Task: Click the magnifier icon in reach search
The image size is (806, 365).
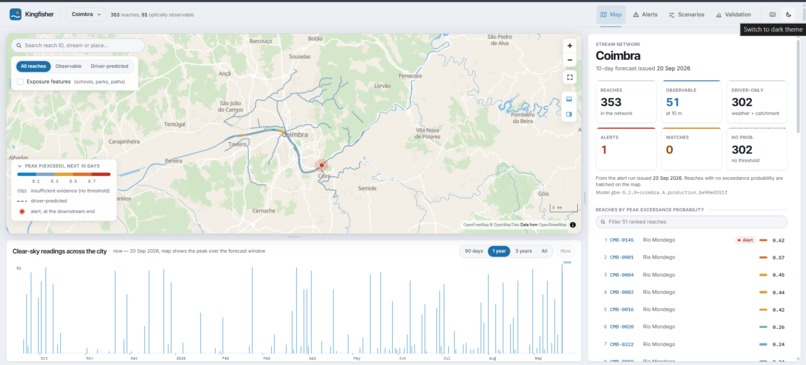Action: [x=19, y=46]
